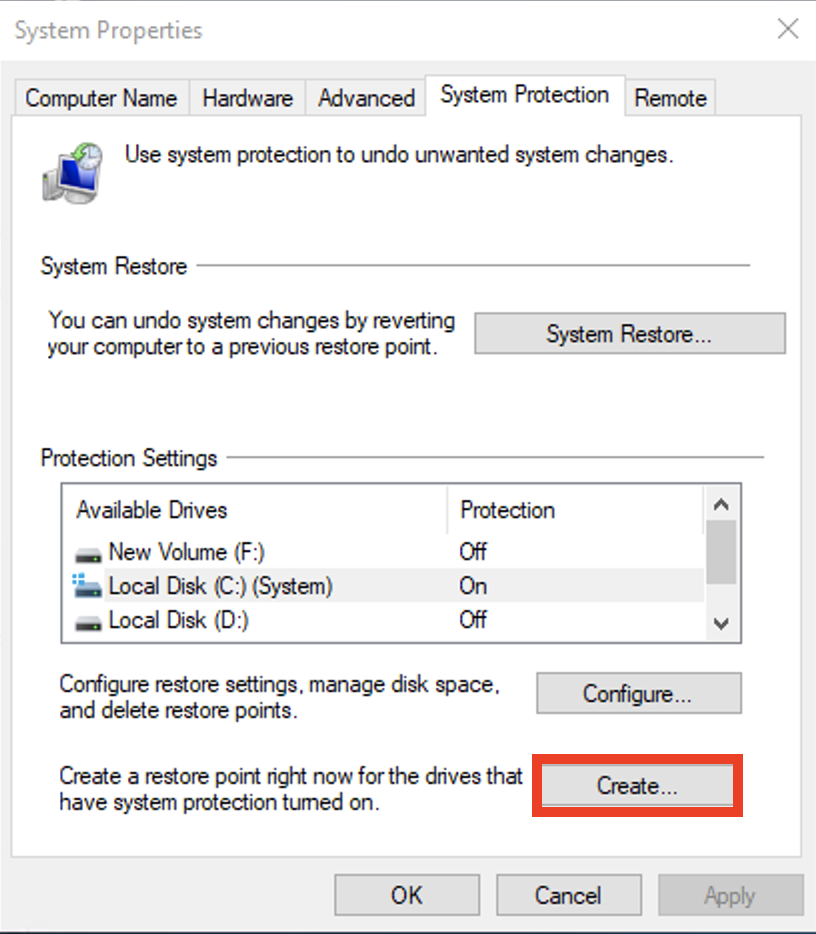The image size is (816, 934).
Task: Close the System Properties dialog
Action: [788, 29]
